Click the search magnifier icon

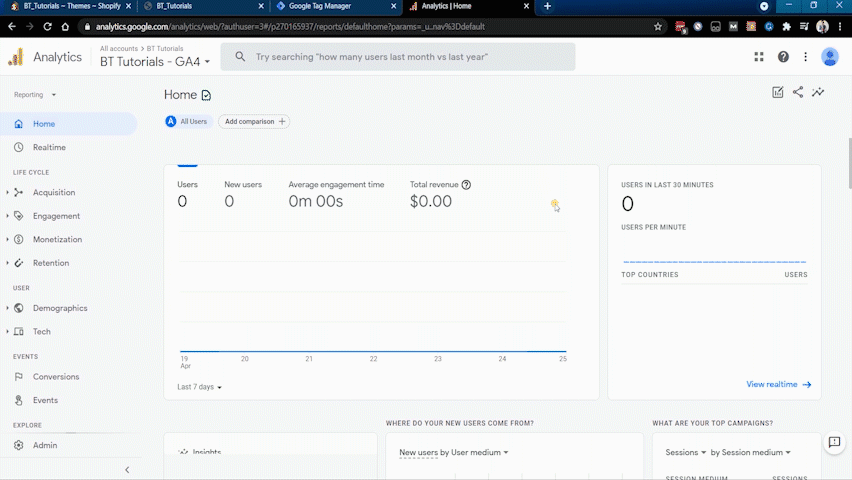click(240, 57)
